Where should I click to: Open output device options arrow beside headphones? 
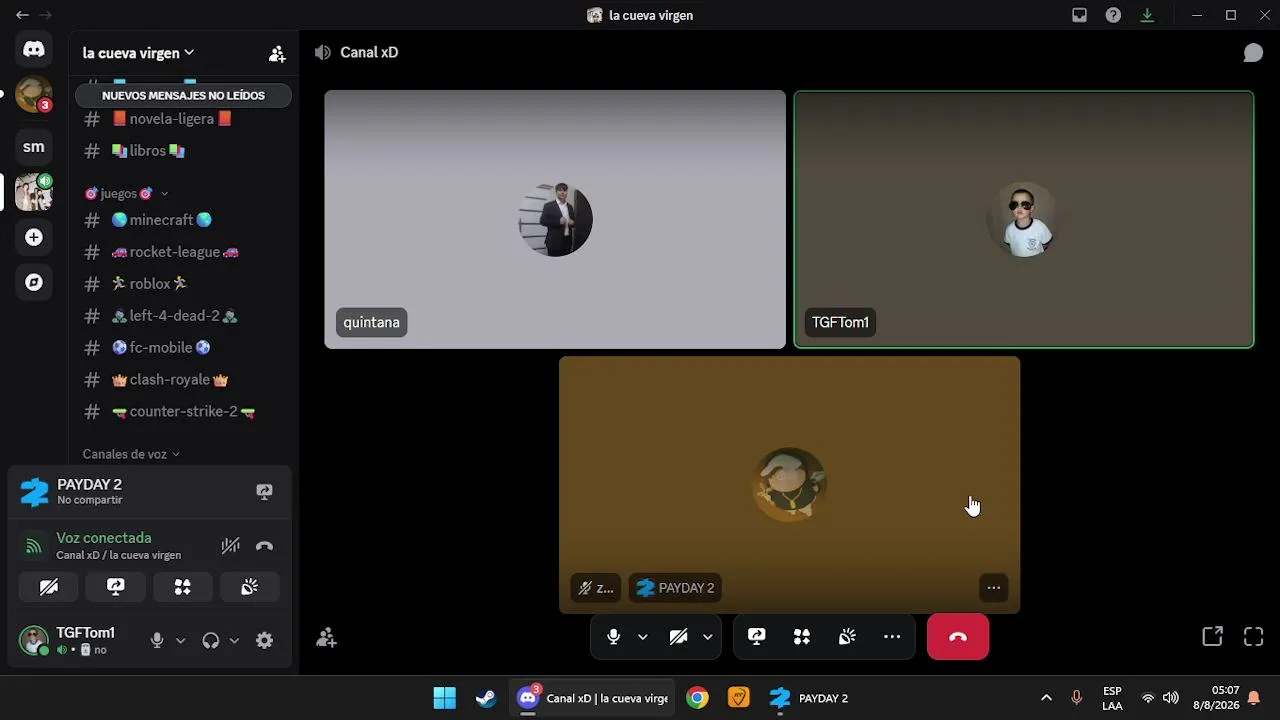(x=234, y=641)
